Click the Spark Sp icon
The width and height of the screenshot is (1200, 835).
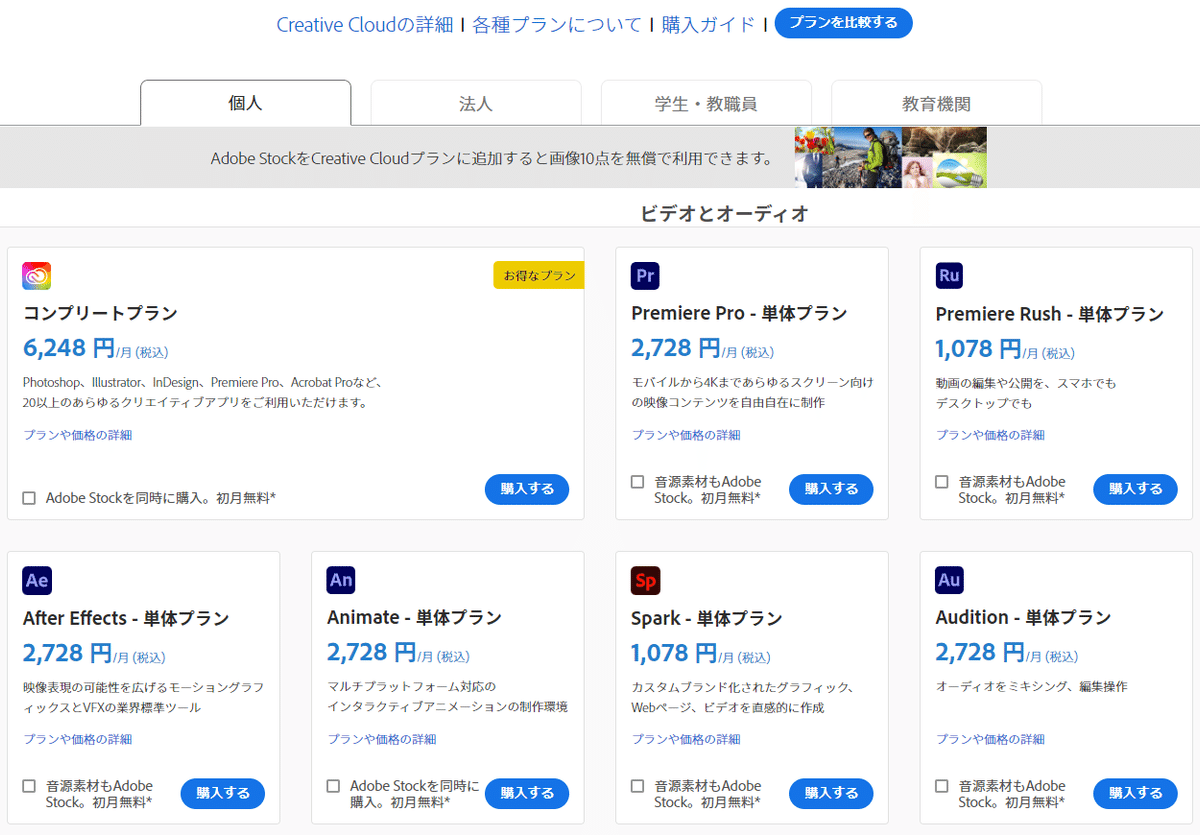(645, 580)
